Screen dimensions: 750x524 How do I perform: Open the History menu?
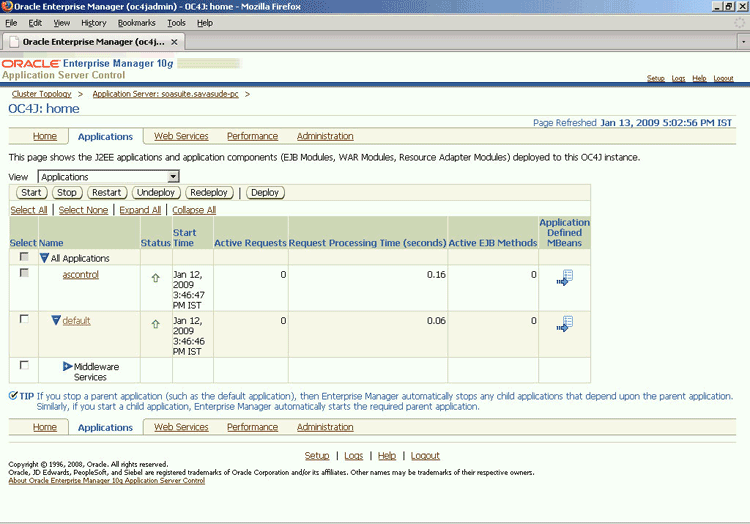(94, 23)
